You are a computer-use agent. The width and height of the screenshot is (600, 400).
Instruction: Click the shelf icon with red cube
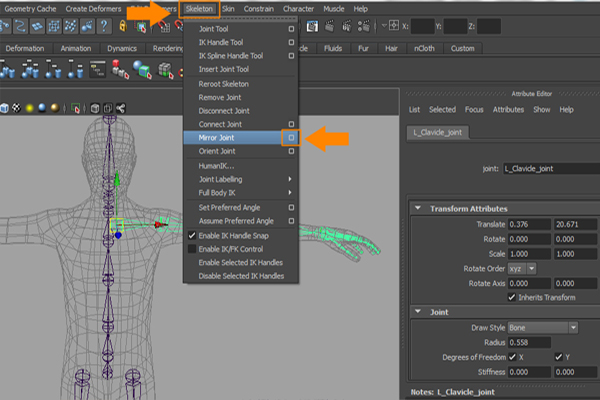pyautogui.click(x=120, y=70)
